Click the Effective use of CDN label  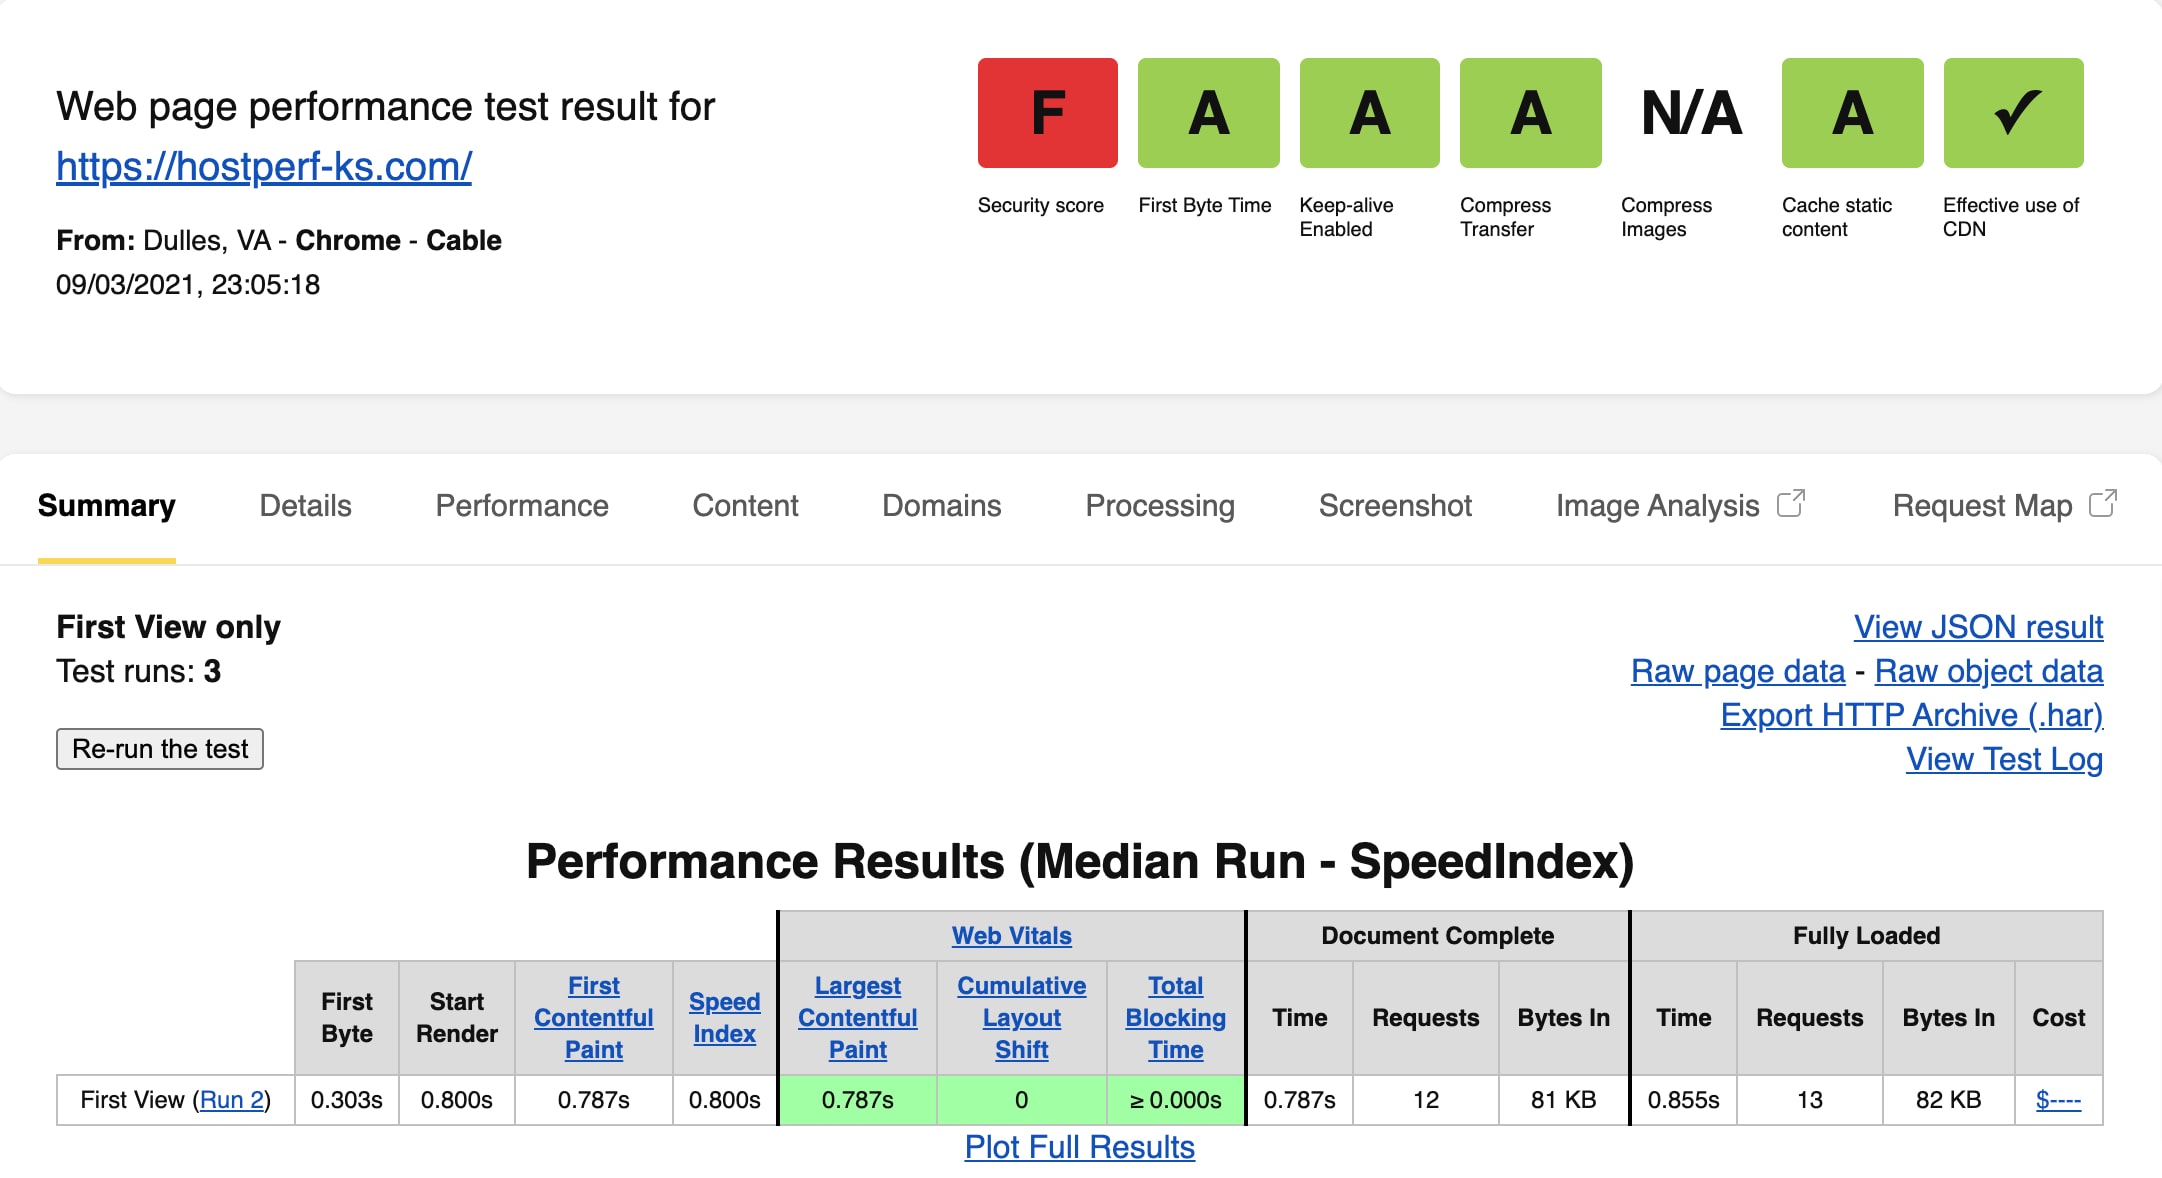click(2011, 217)
